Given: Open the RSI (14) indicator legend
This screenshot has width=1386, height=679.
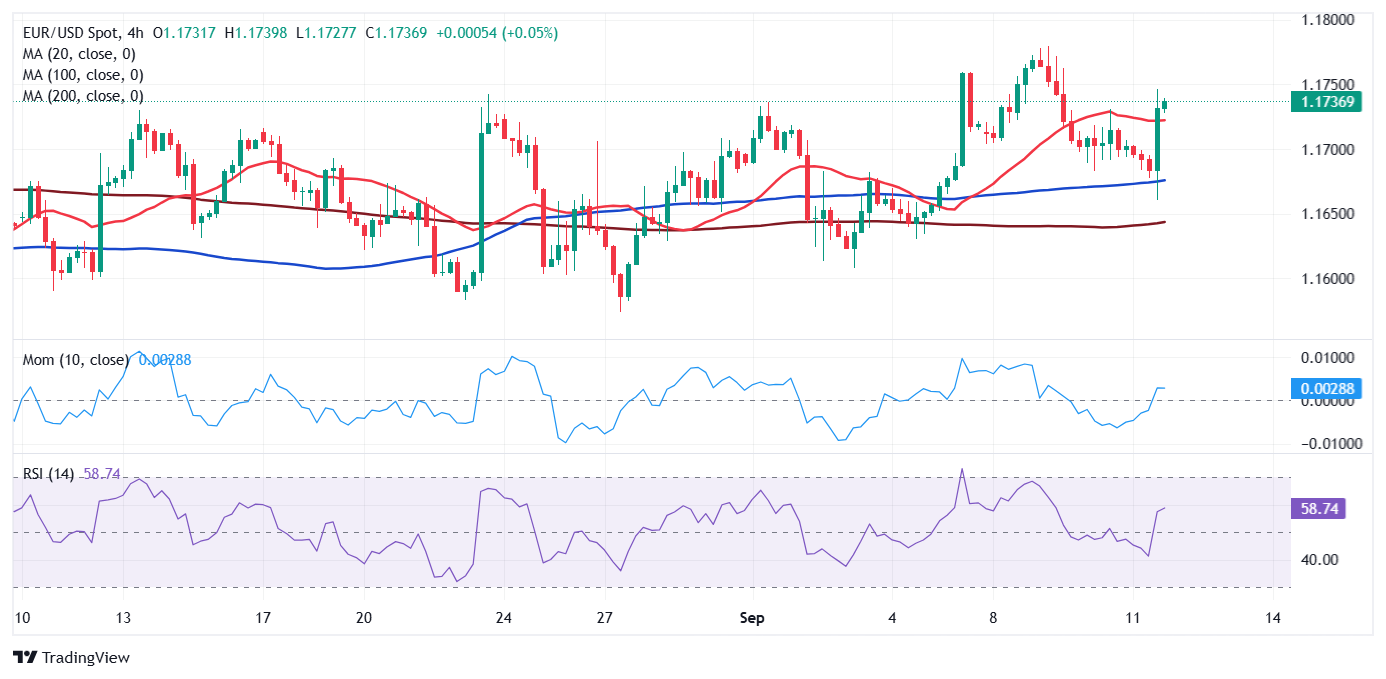Looking at the screenshot, I should pos(48,474).
